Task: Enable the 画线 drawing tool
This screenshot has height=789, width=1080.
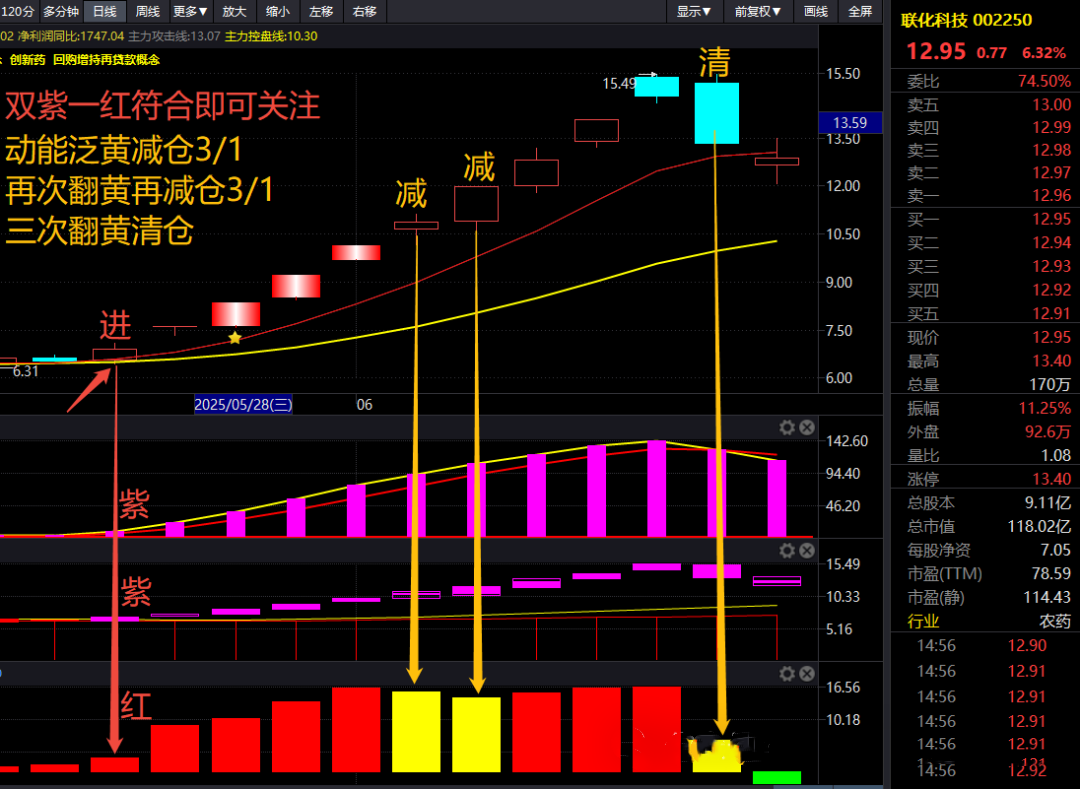Action: [816, 12]
